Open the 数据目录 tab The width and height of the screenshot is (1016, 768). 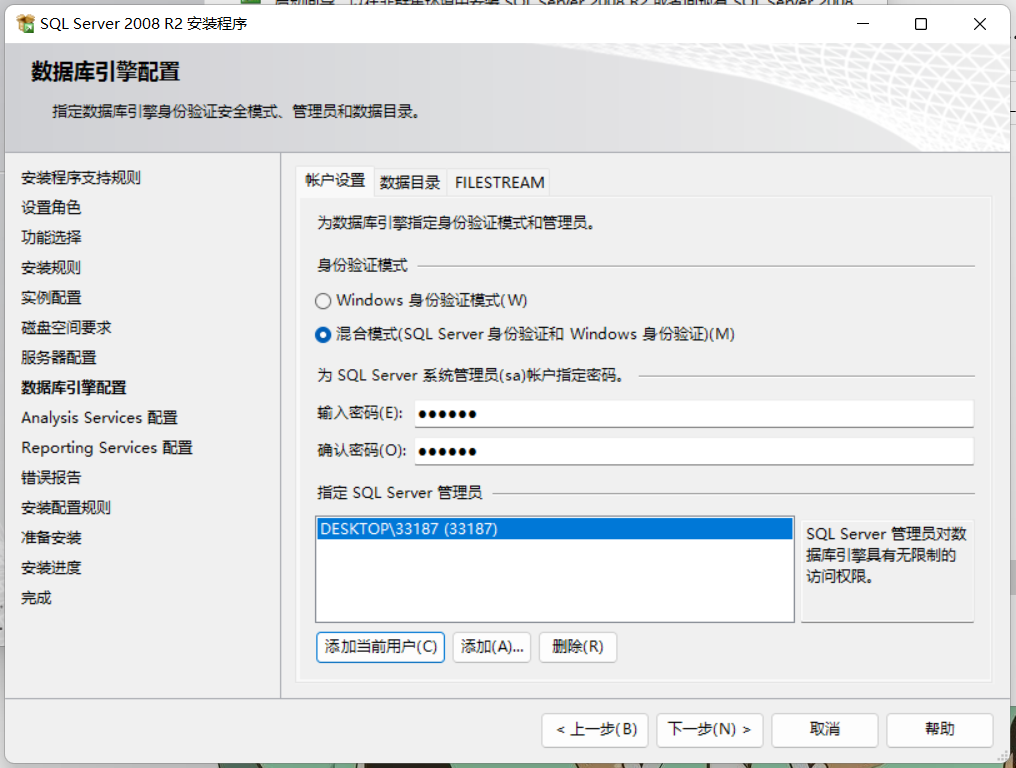(410, 183)
